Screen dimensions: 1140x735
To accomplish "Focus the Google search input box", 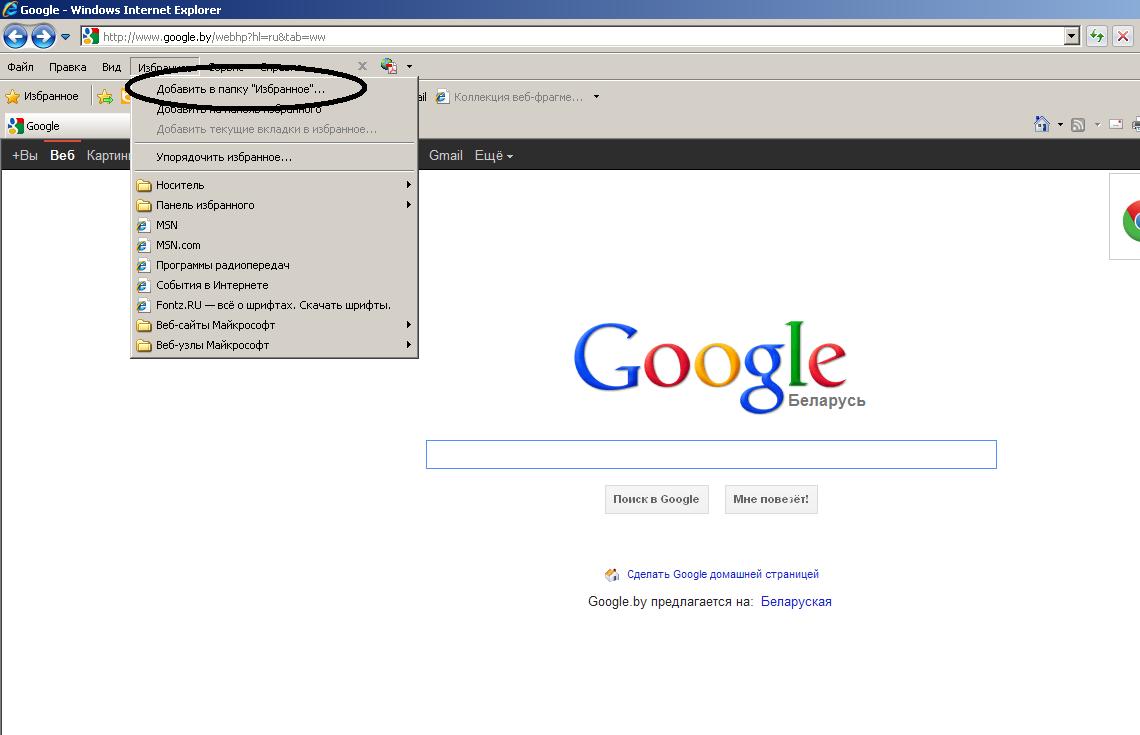I will point(711,454).
